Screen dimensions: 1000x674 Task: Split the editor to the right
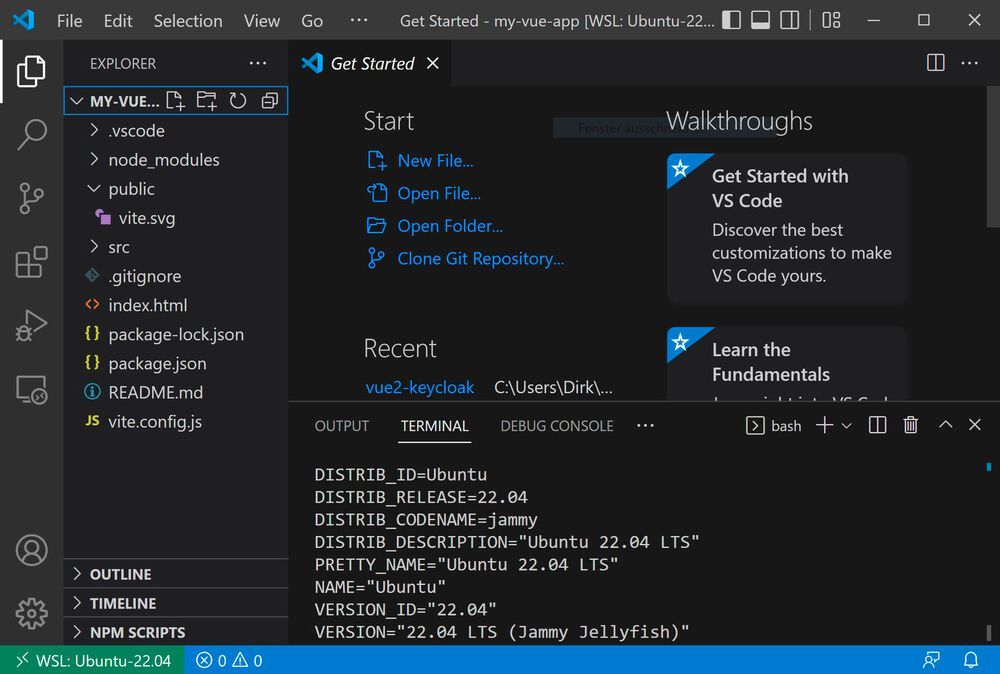935,62
